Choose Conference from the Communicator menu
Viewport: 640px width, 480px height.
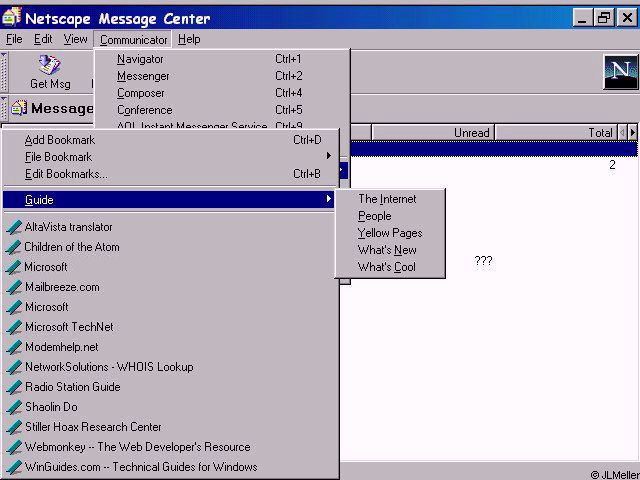click(222, 110)
